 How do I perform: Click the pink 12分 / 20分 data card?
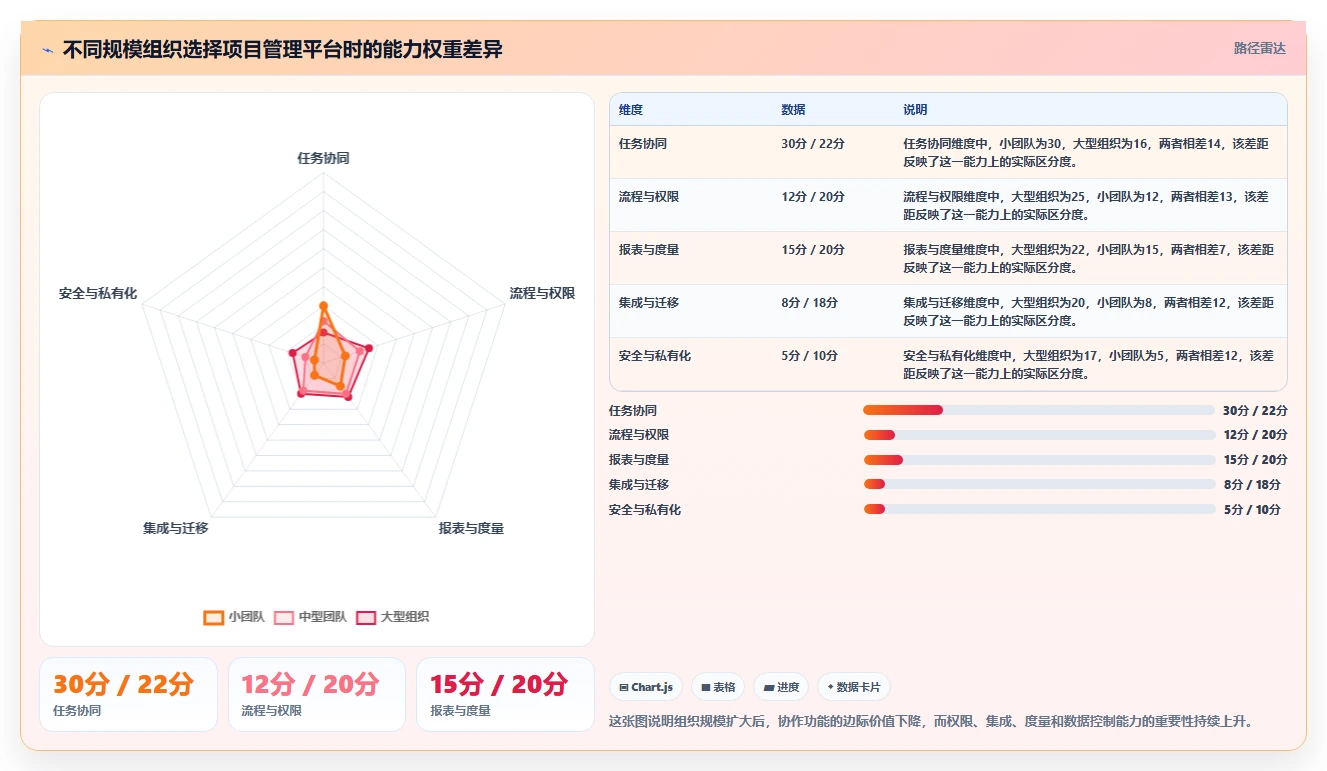(316, 694)
